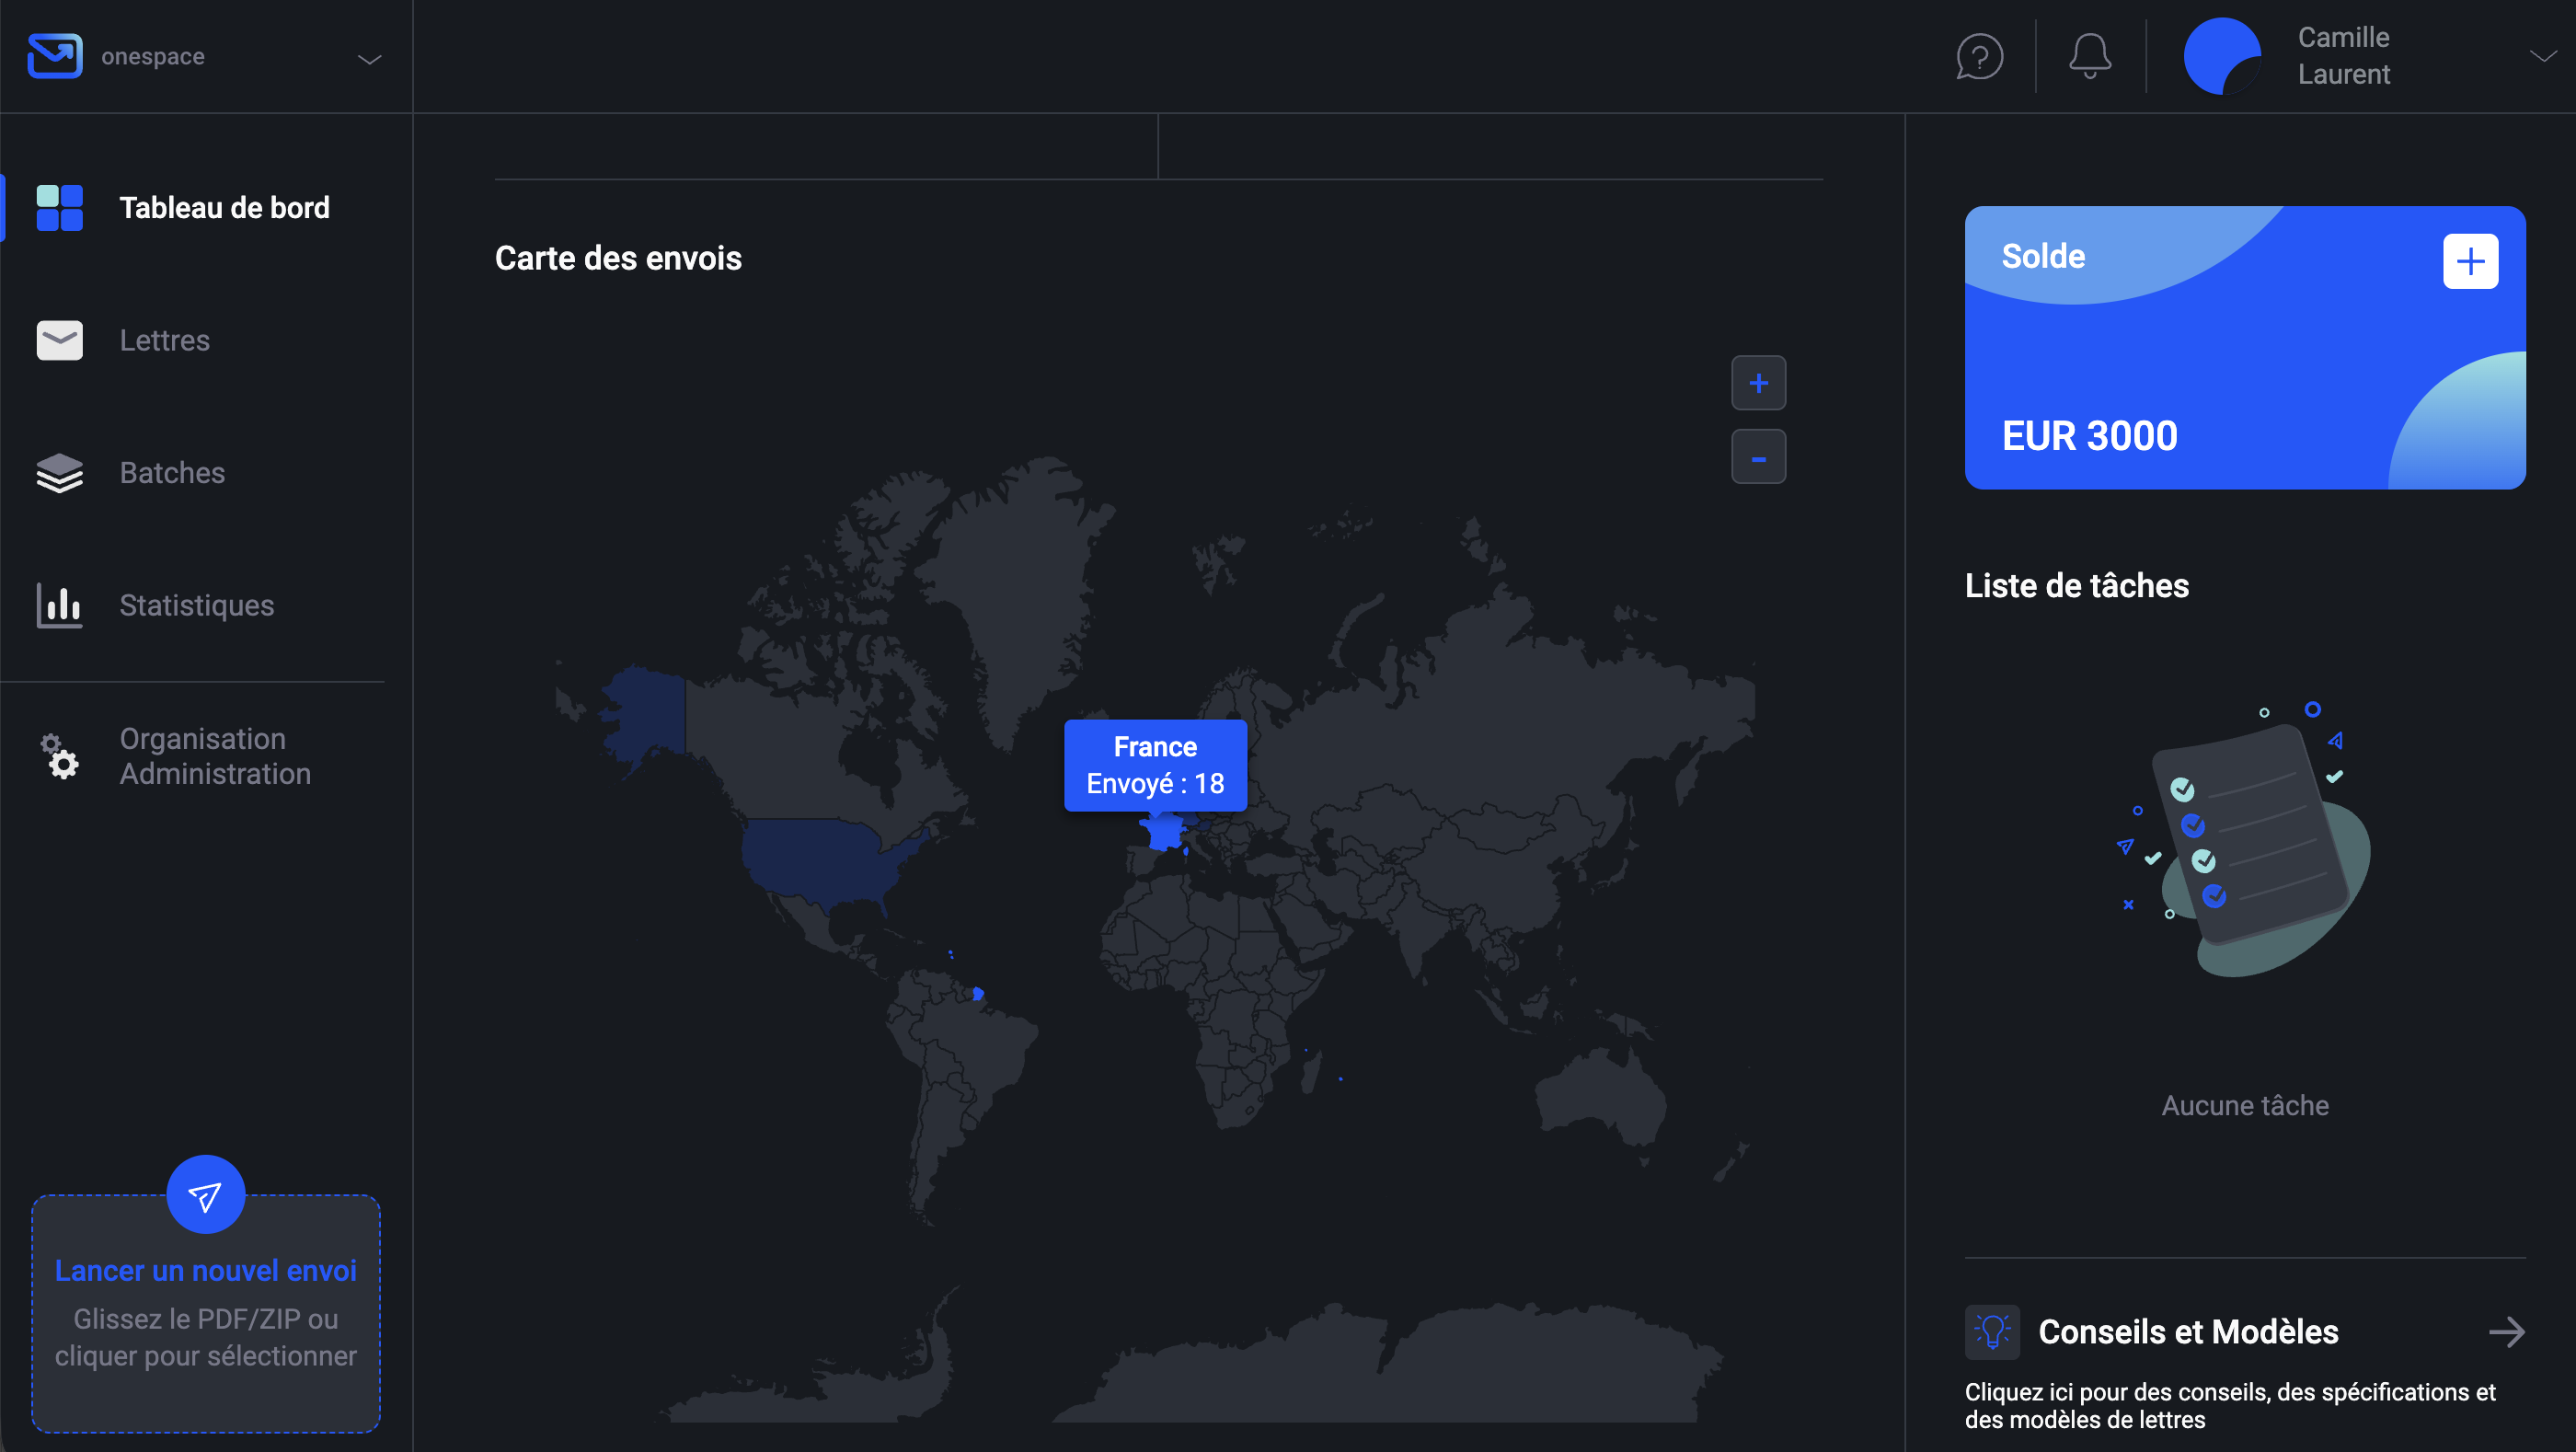Click the paper plane send icon
This screenshot has width=2576, height=1452.
(205, 1195)
